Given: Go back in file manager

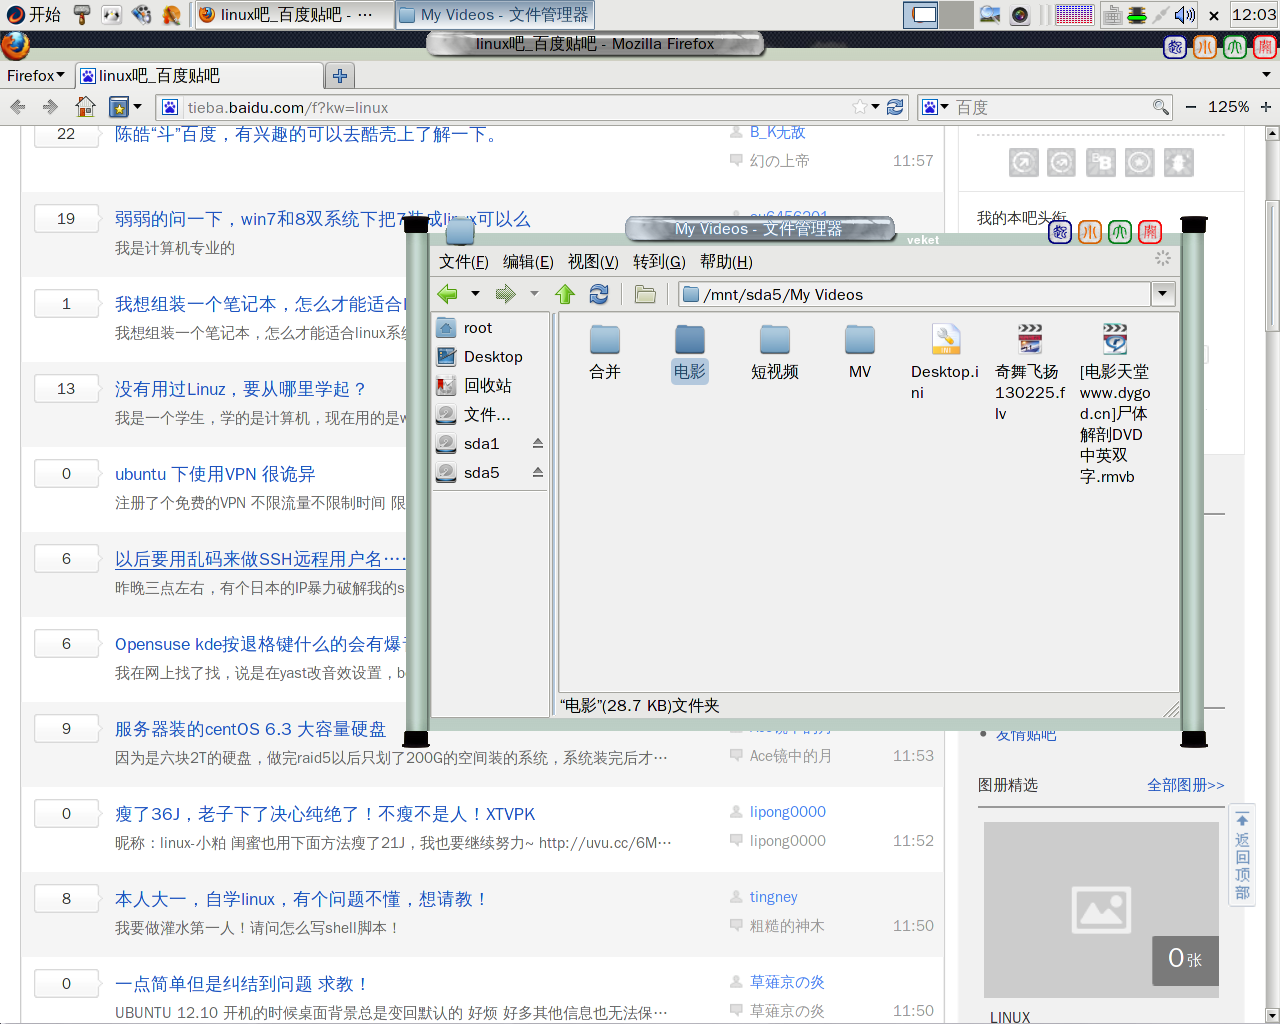Looking at the screenshot, I should (448, 294).
